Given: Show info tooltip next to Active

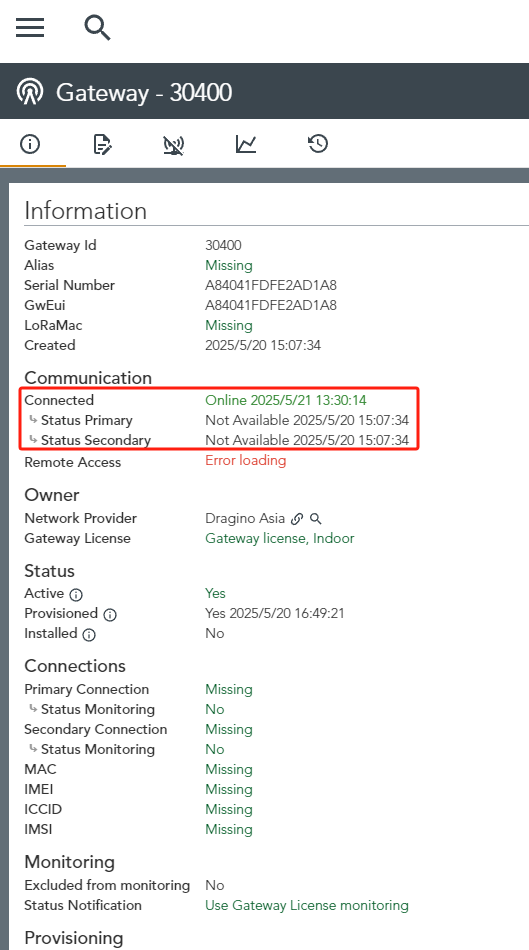Looking at the screenshot, I should [76, 594].
